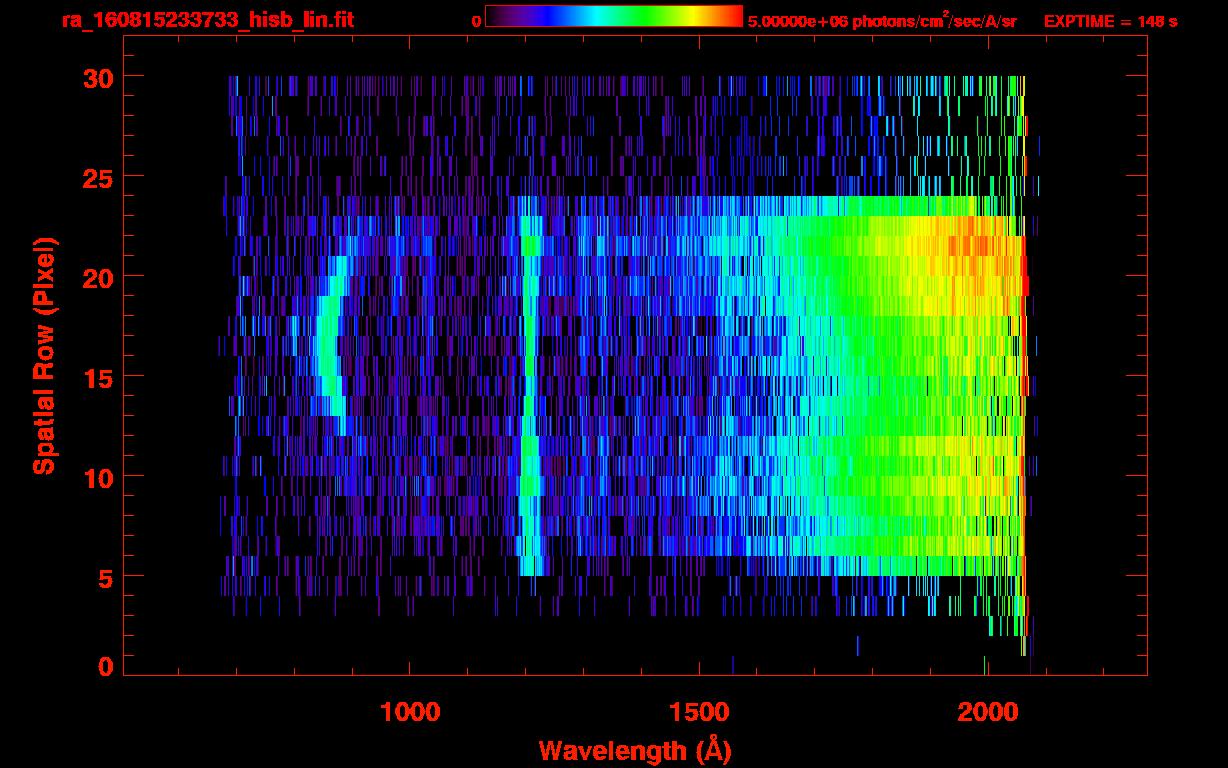The height and width of the screenshot is (768, 1228).
Task: Click the rainbow color scale bar
Action: [x=613, y=16]
